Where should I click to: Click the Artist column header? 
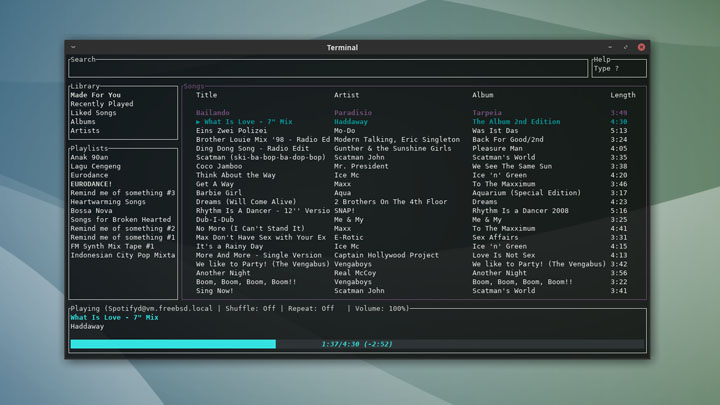[x=347, y=95]
